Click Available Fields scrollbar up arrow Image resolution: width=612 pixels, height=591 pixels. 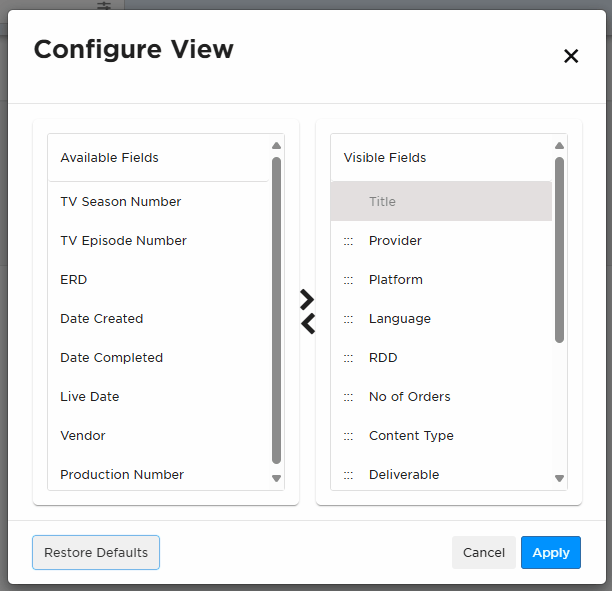(276, 146)
